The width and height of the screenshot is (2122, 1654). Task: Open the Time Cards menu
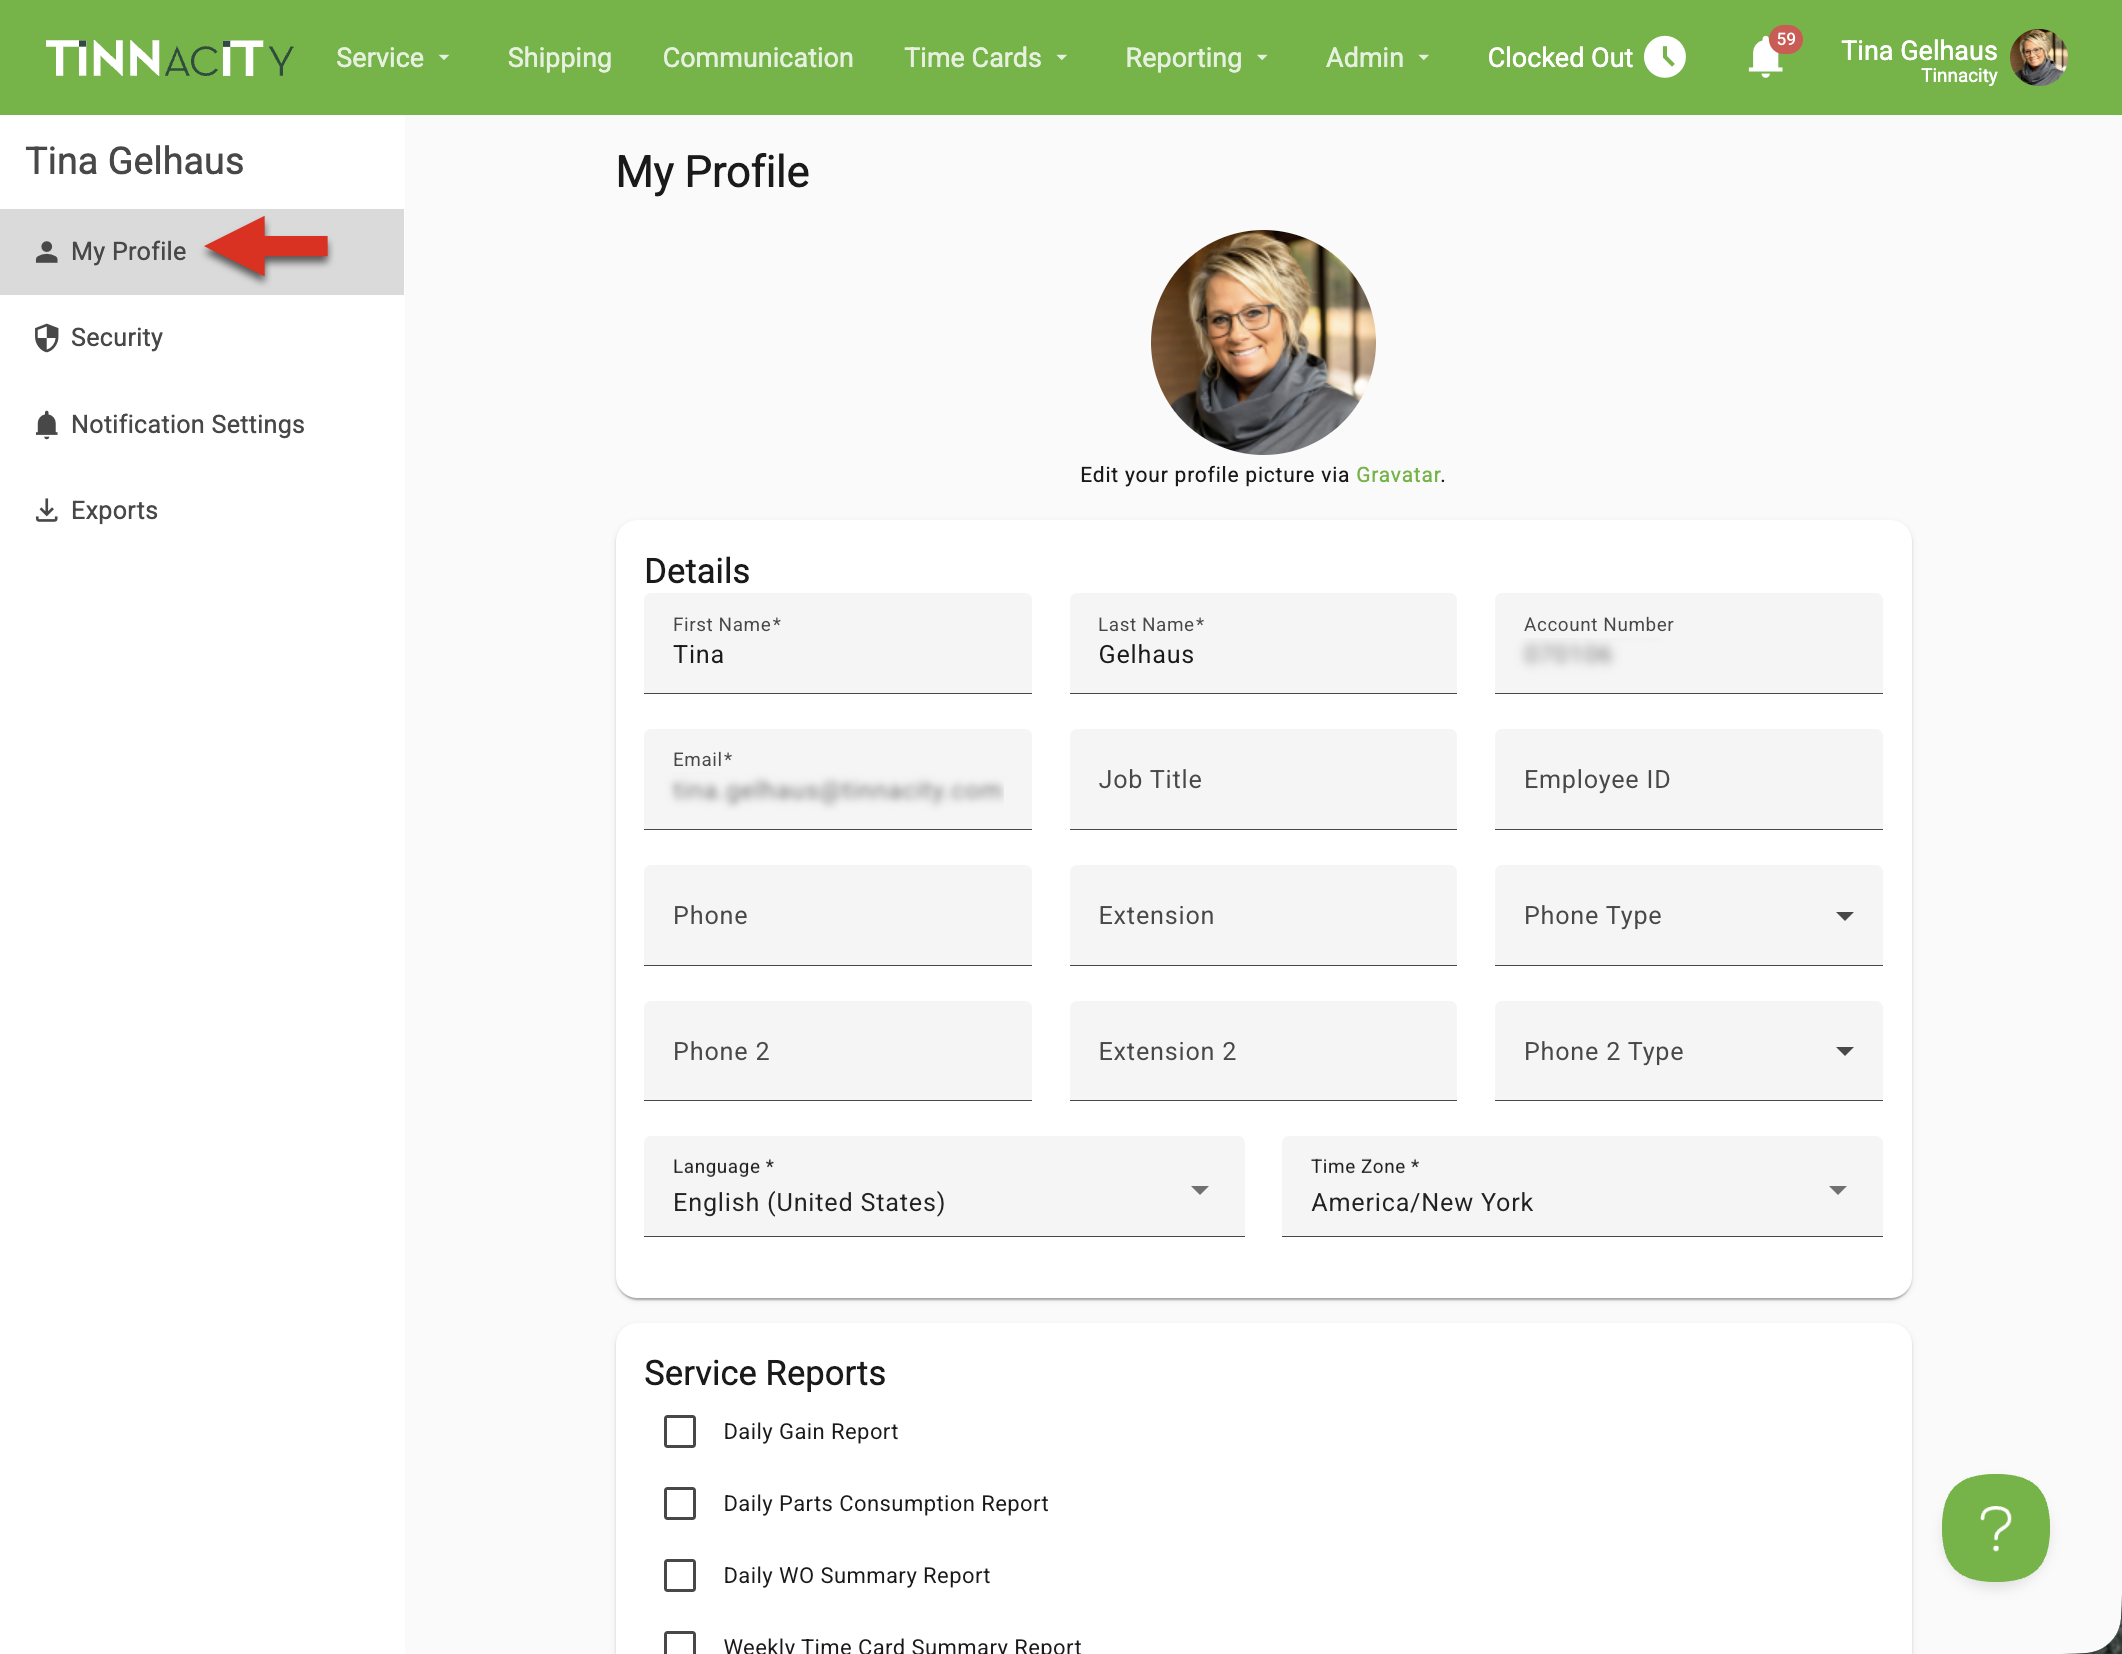click(x=985, y=58)
